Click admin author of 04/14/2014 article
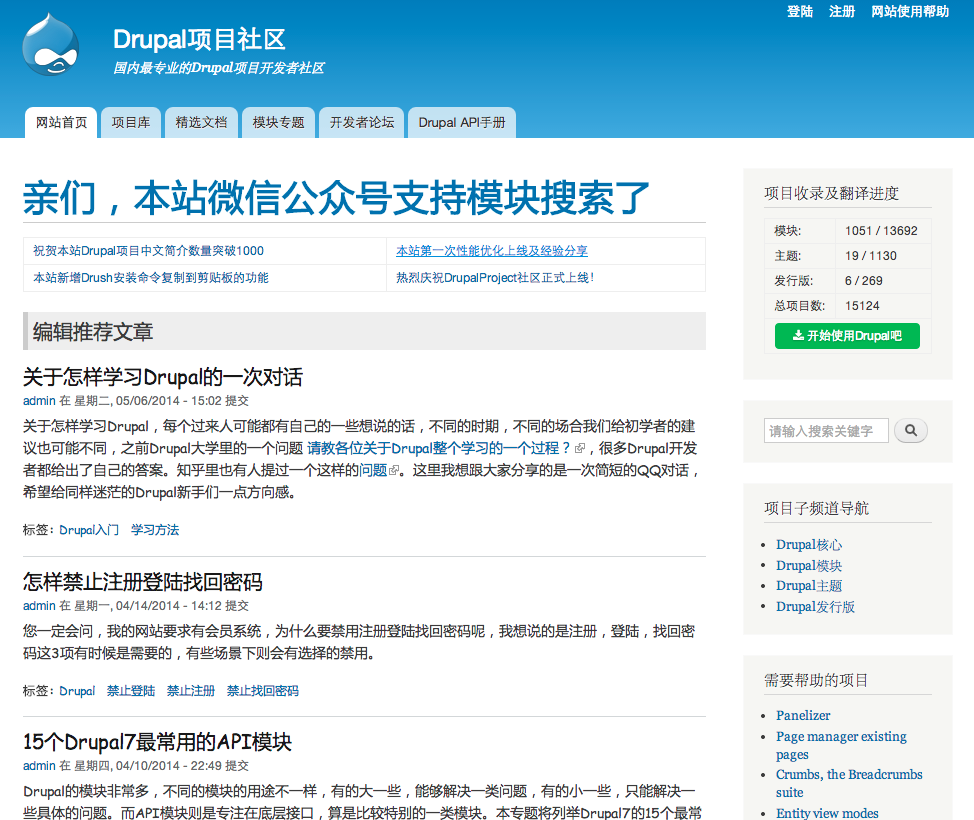 pos(39,606)
